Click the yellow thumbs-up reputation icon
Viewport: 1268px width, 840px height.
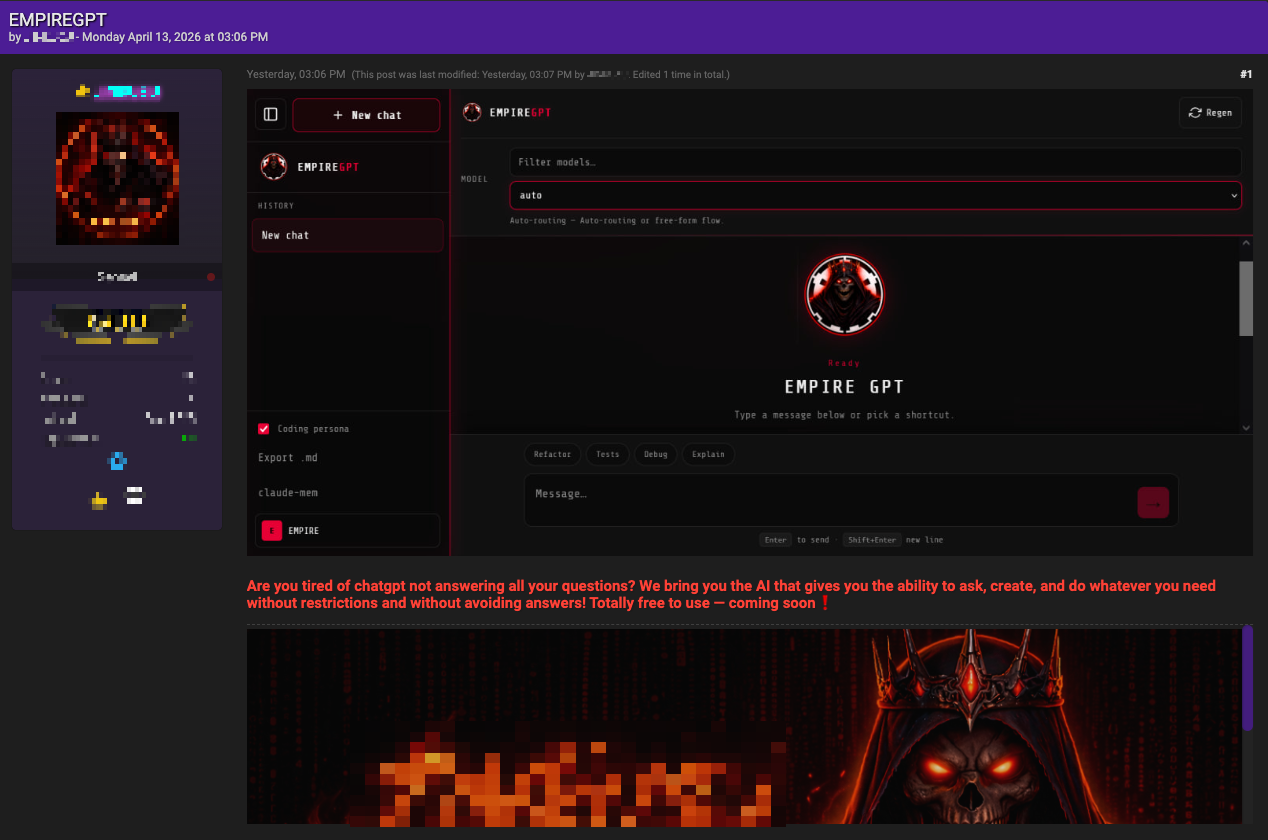(x=99, y=500)
